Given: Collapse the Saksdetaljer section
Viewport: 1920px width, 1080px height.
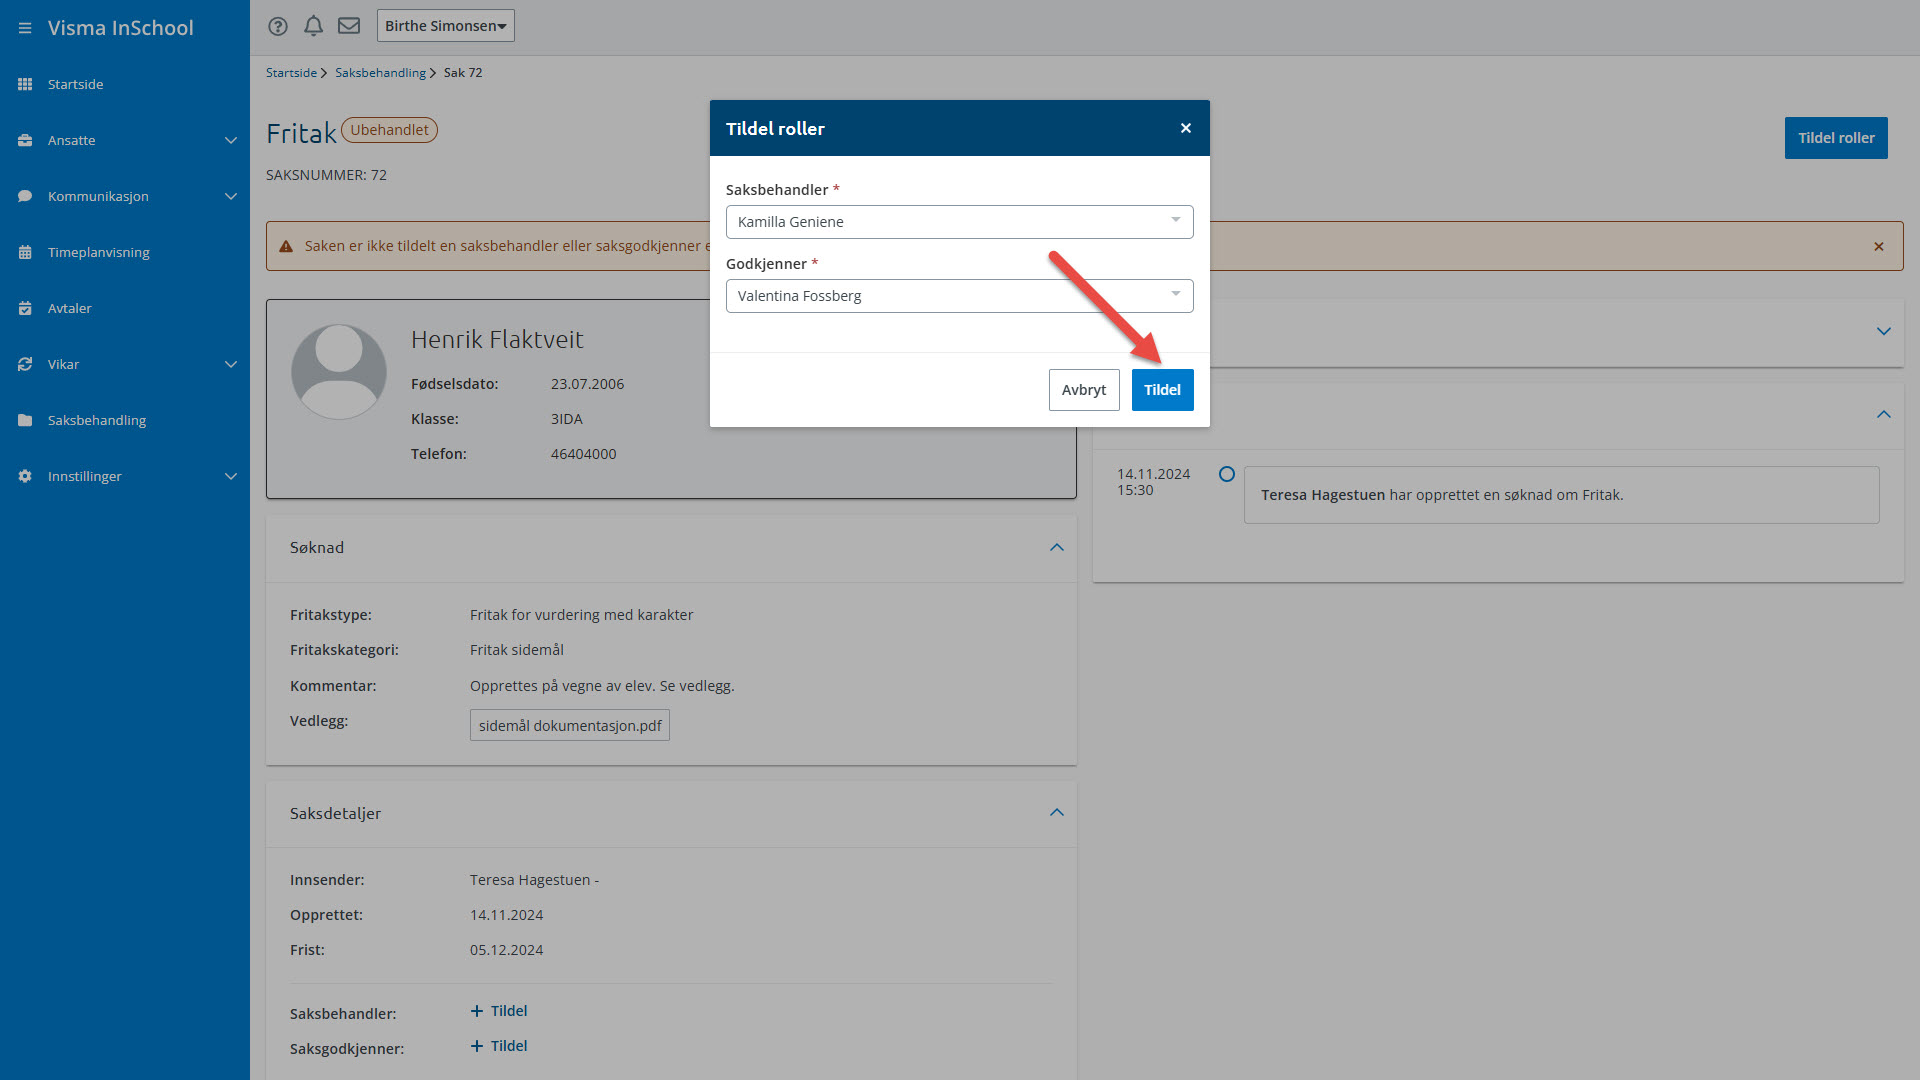Looking at the screenshot, I should (x=1057, y=813).
